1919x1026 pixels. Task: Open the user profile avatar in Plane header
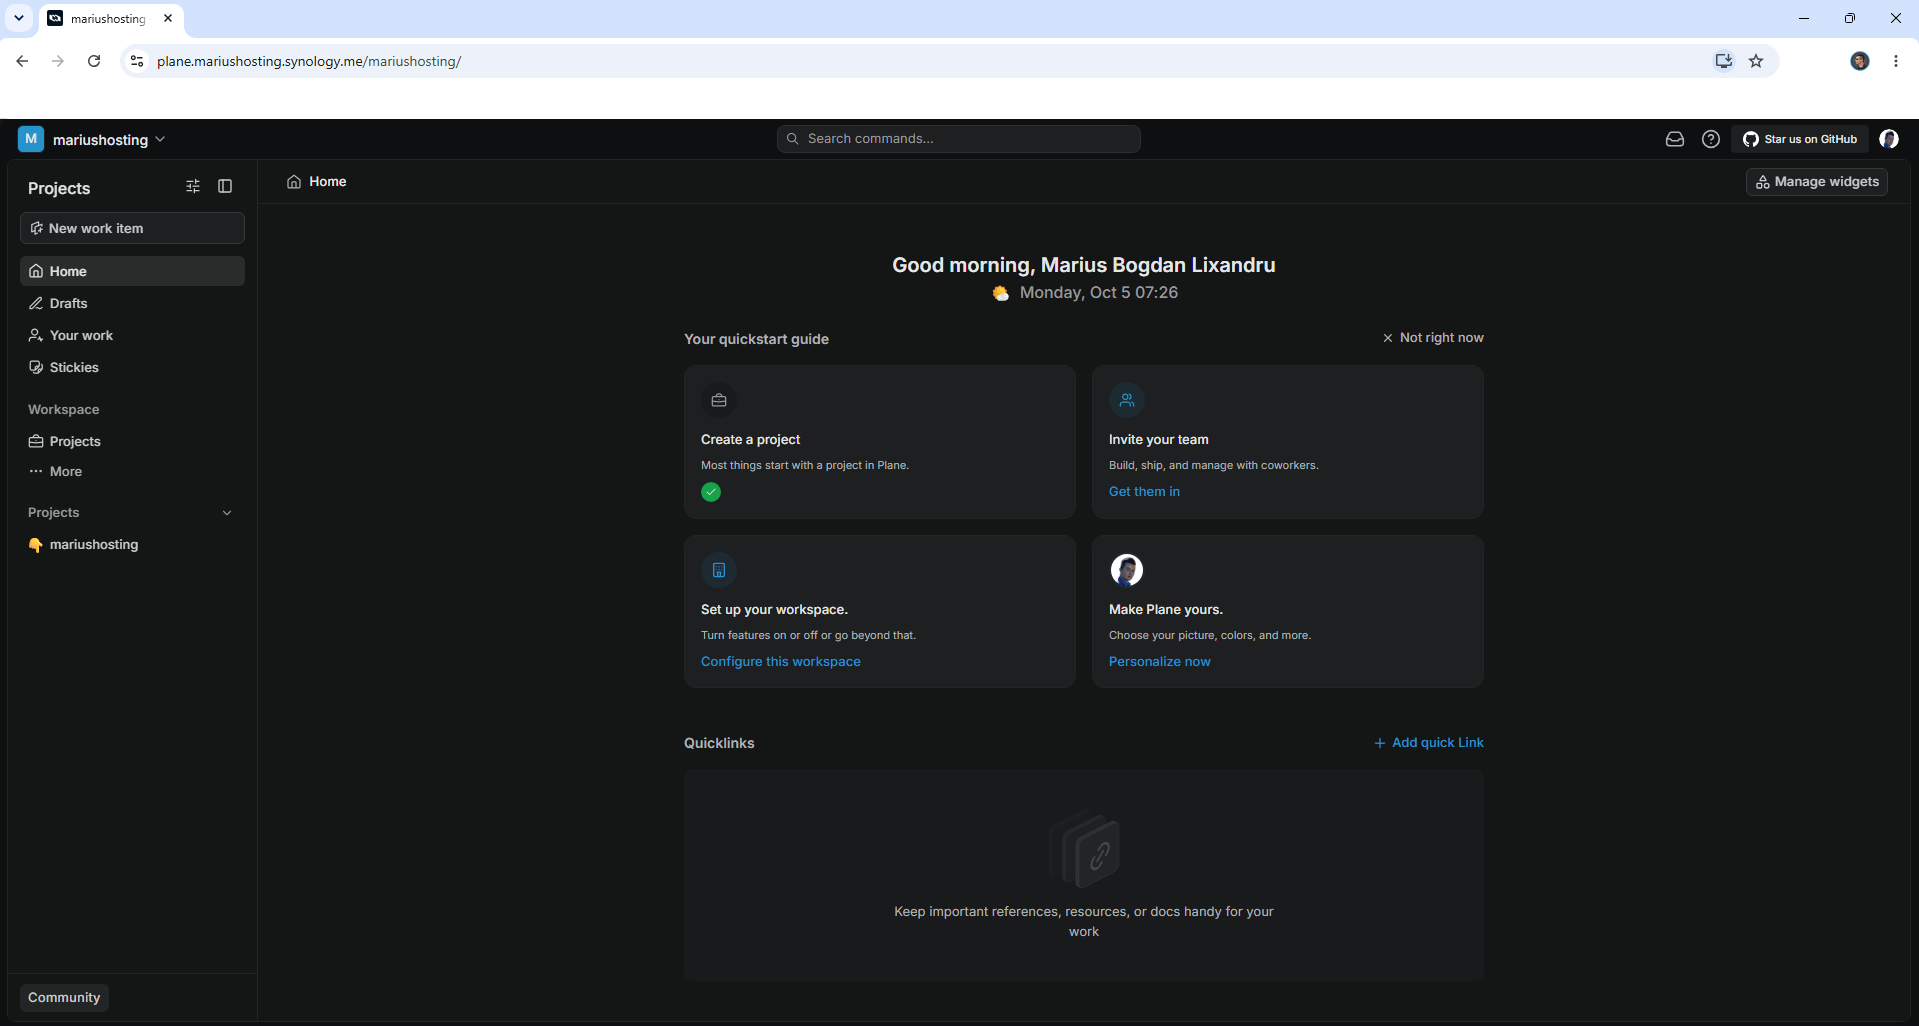[x=1889, y=139]
